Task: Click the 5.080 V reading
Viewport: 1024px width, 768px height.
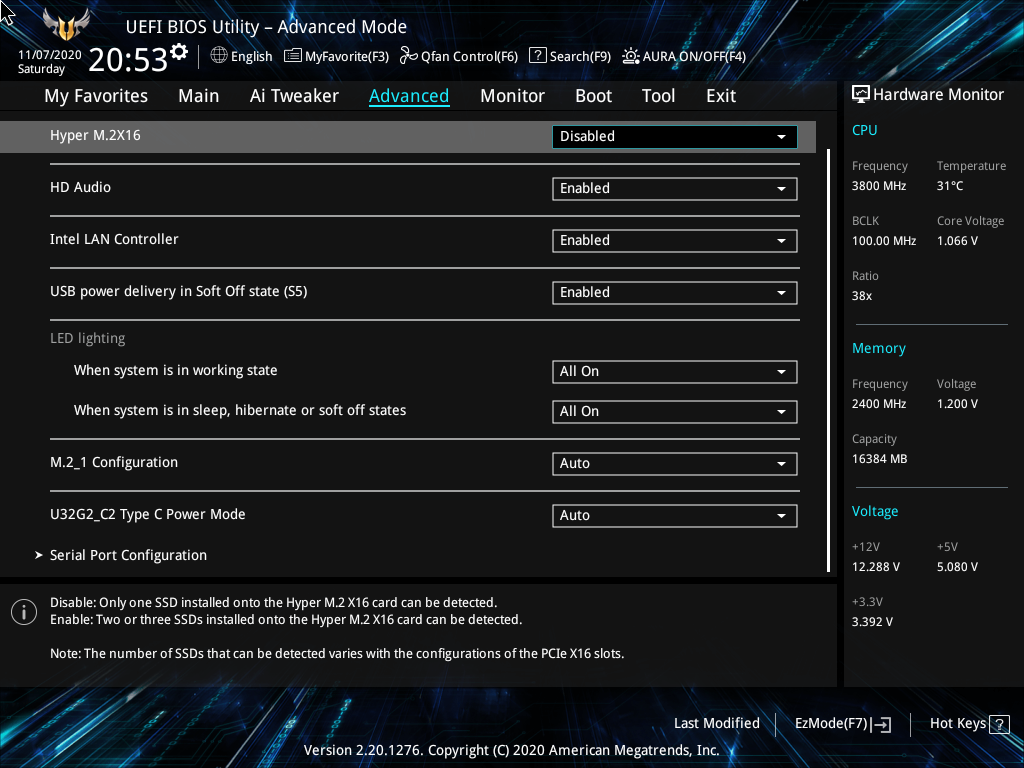Action: [x=957, y=567]
